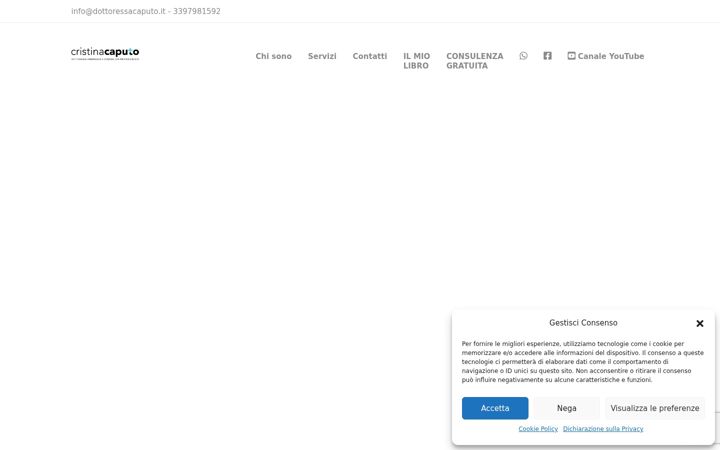Click the Gestisci Consenso dialog title
This screenshot has width=720, height=450.
coord(583,323)
